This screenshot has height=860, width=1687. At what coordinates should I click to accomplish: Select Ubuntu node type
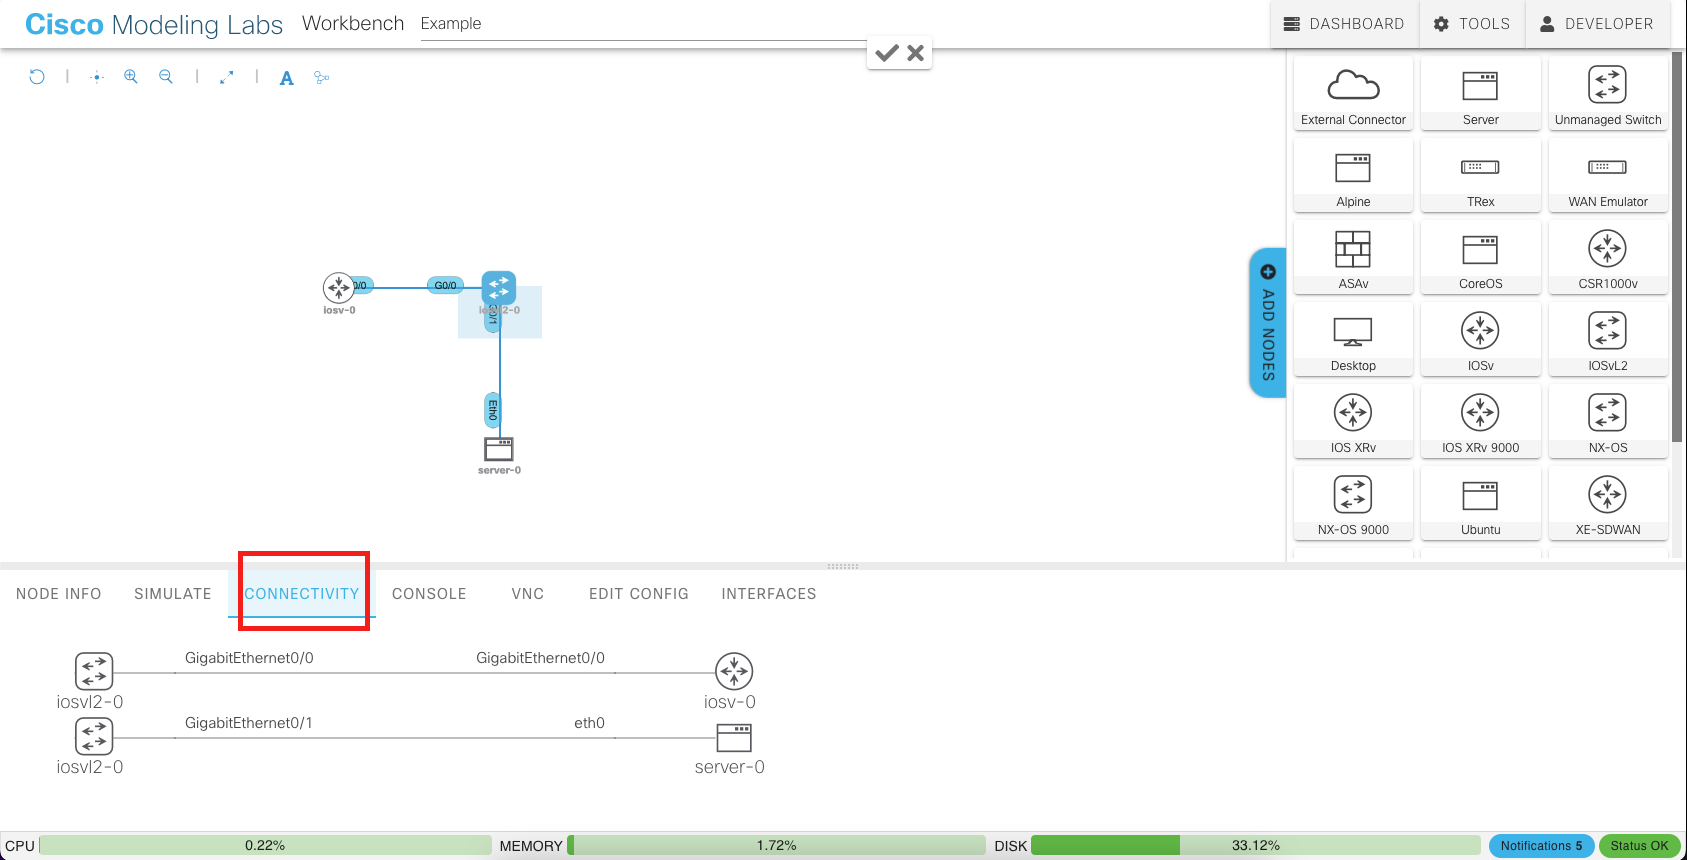1480,503
